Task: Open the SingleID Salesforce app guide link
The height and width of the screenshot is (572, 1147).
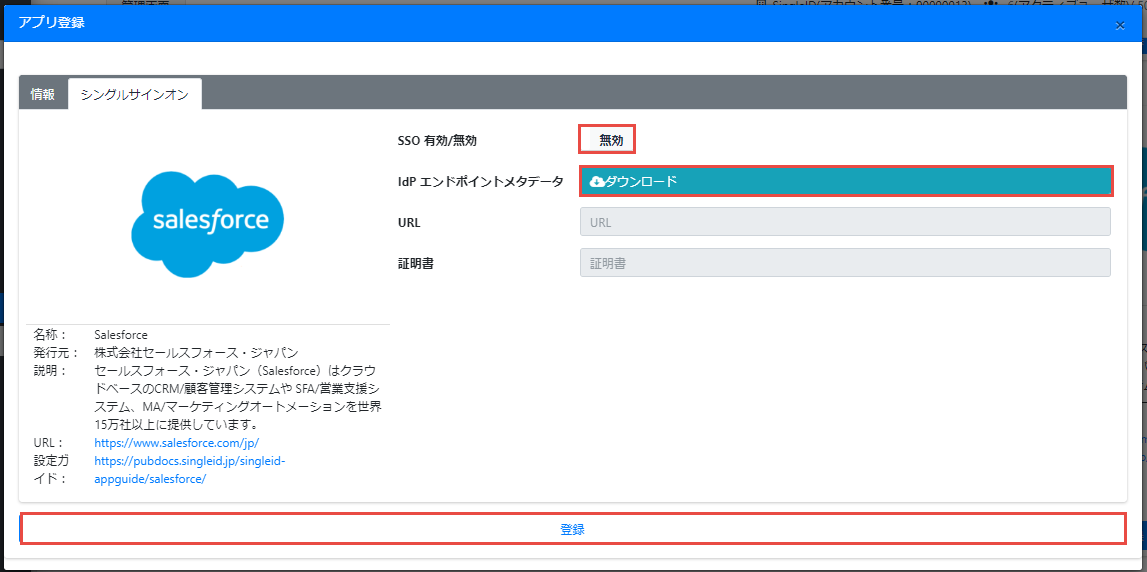Action: [x=190, y=469]
